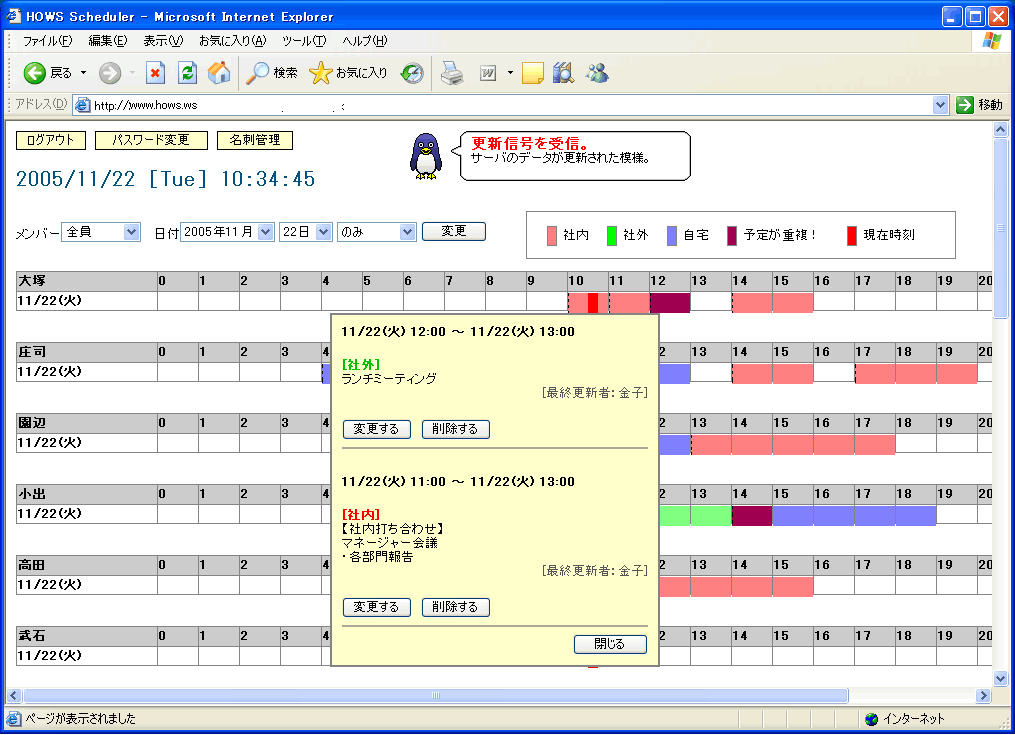The height and width of the screenshot is (735, 1015).
Task: Open the Back button history dropdown arrow
Action: [84, 73]
